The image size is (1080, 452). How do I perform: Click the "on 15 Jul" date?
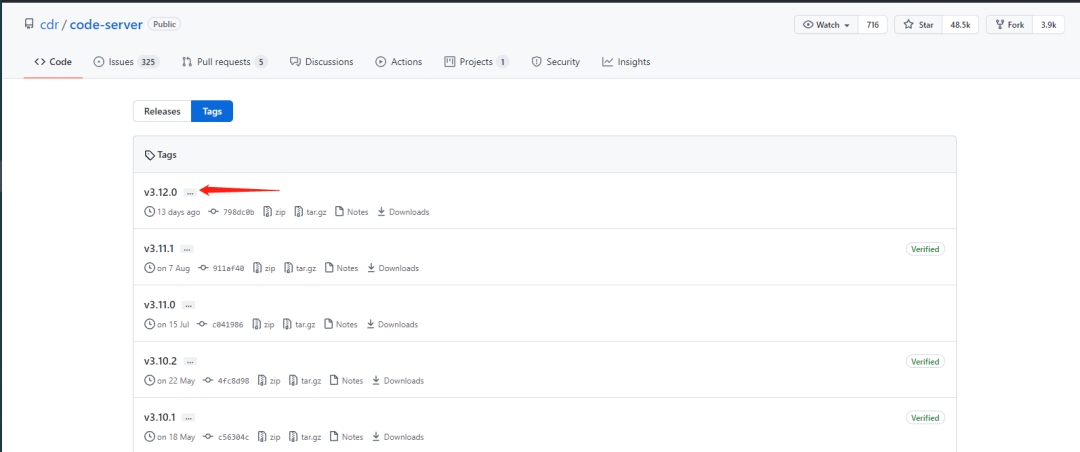[173, 325]
